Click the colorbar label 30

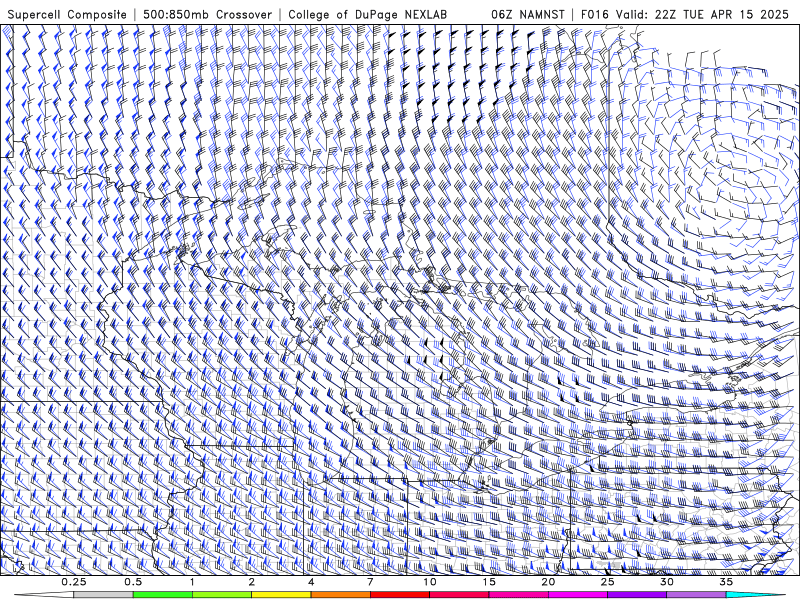(x=666, y=582)
